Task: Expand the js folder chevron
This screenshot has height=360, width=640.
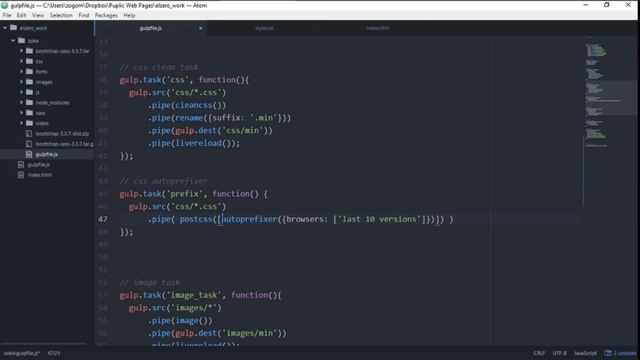Action: [x=21, y=92]
